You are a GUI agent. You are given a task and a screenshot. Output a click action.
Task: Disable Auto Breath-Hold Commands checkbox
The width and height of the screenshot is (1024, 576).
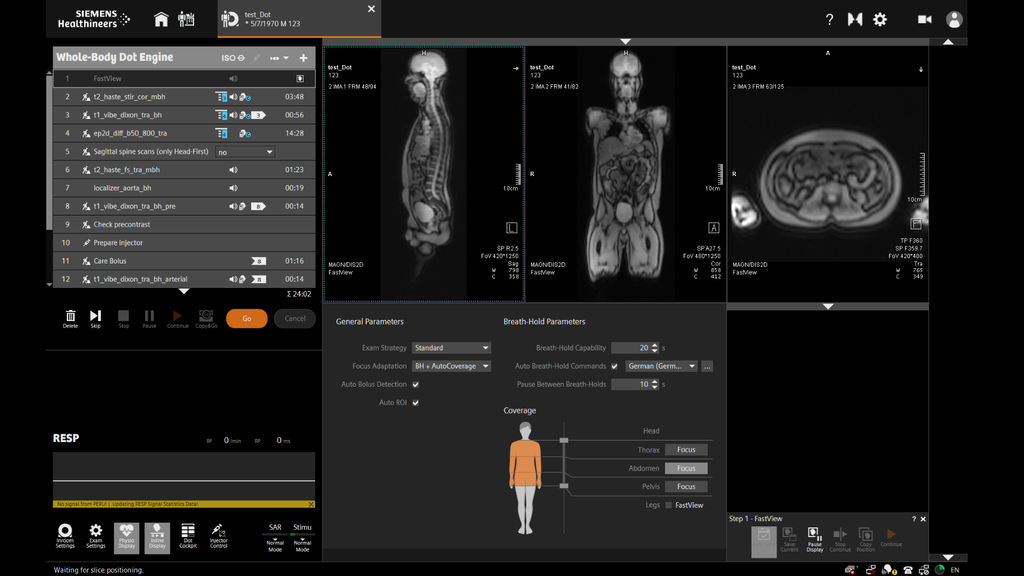[615, 366]
